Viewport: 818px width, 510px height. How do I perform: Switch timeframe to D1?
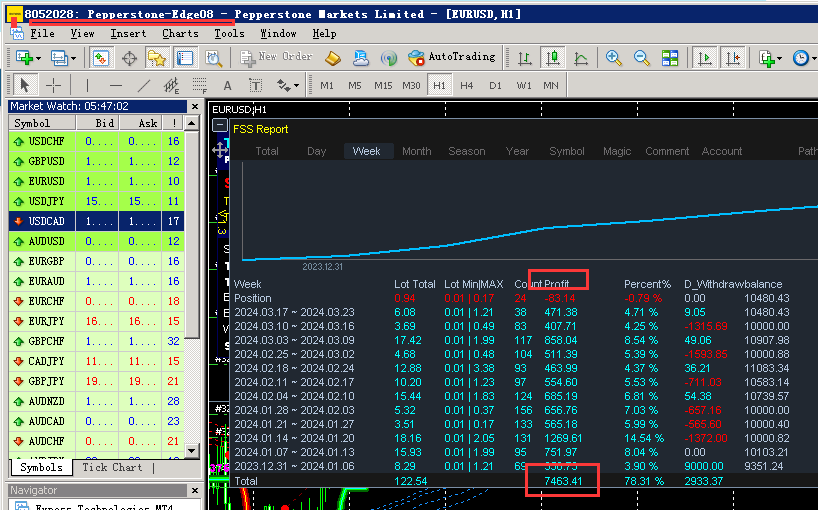[495, 85]
